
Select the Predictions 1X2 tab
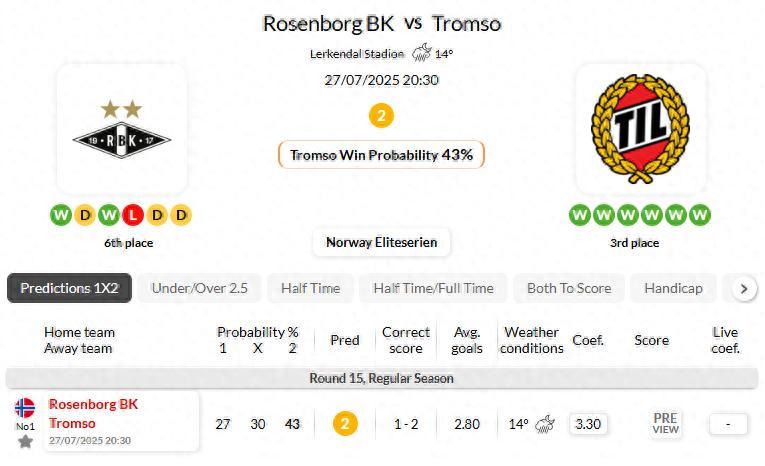tap(70, 288)
